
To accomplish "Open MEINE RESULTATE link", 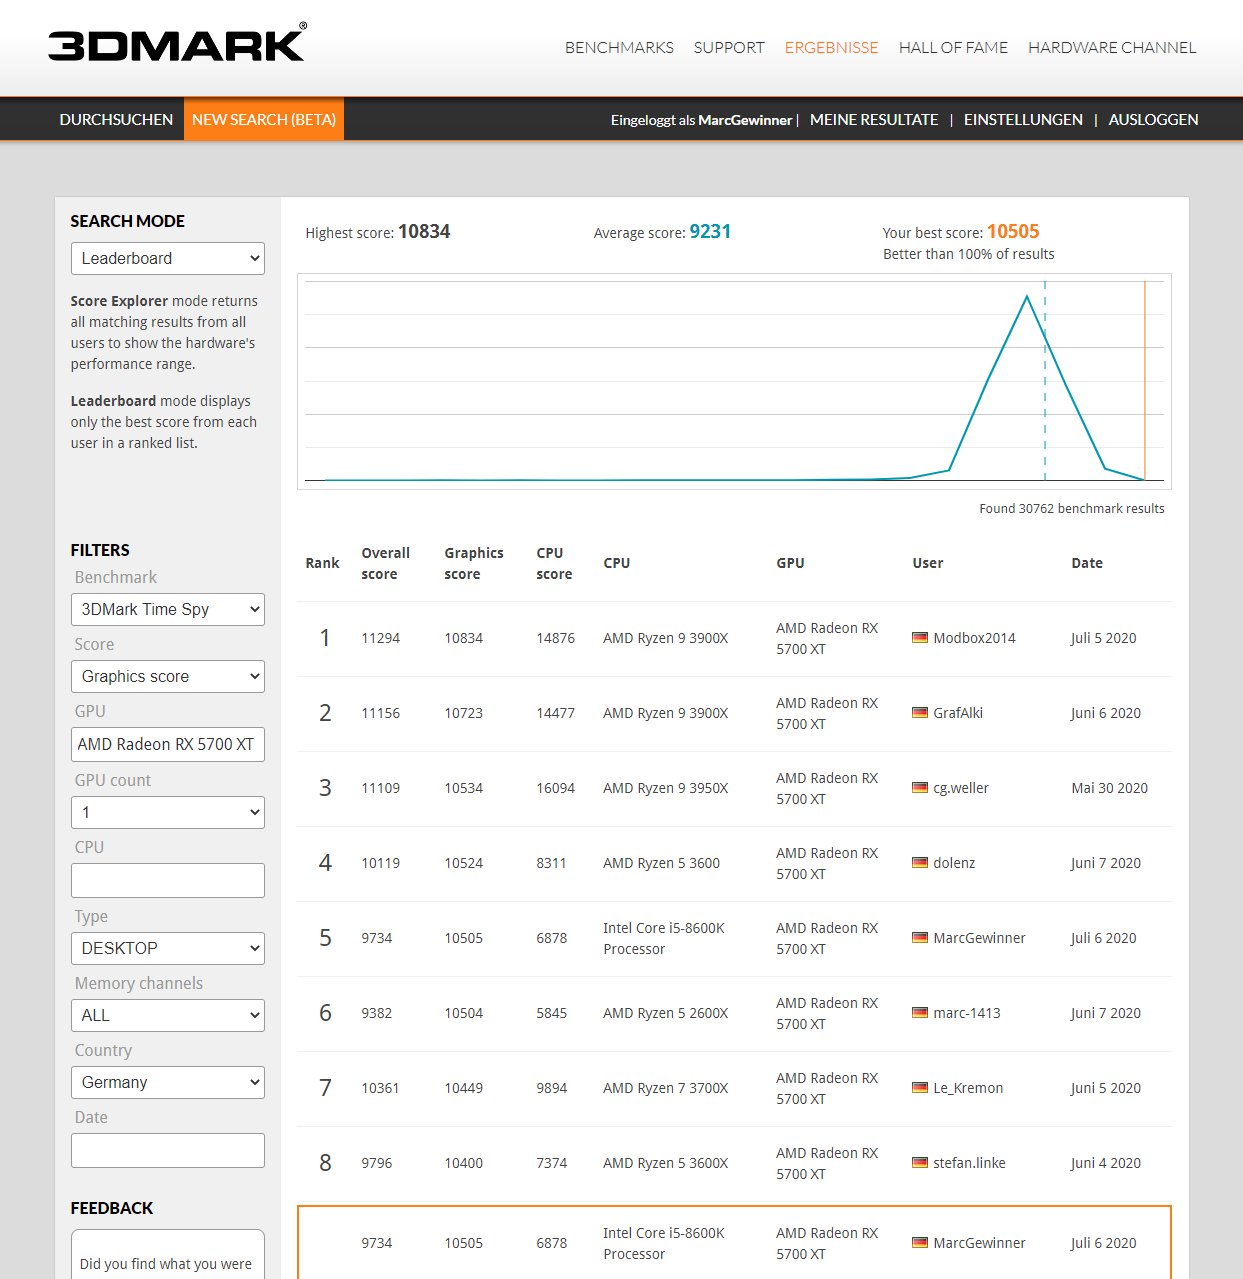I will tap(874, 119).
